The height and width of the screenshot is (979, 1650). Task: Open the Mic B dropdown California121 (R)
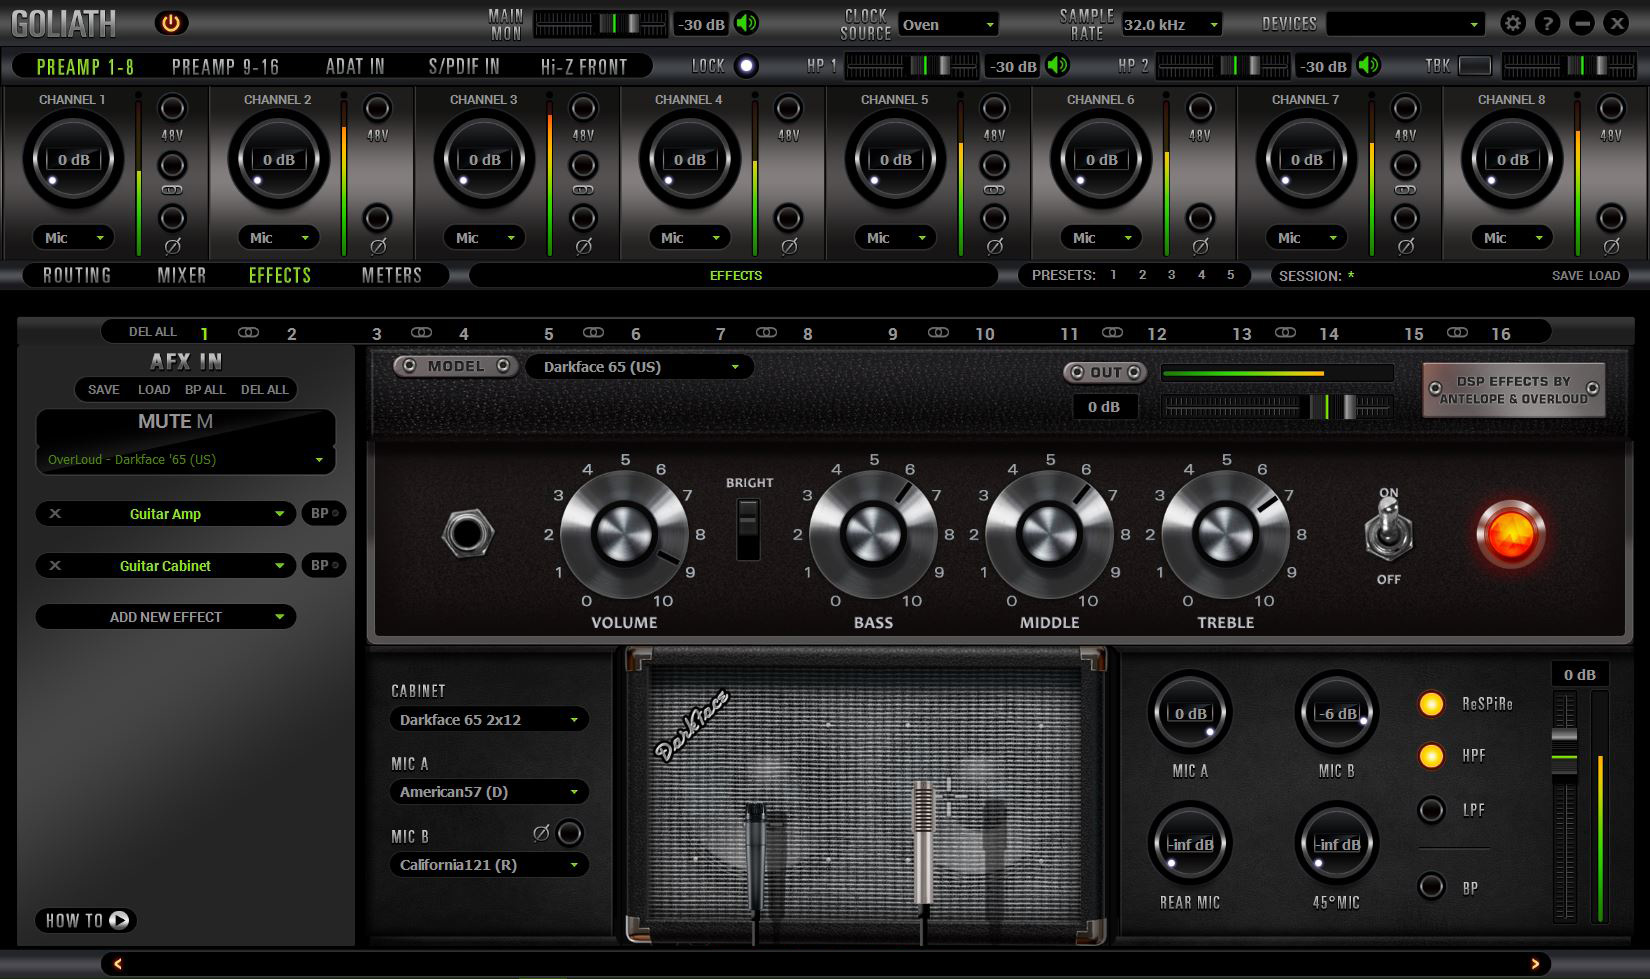488,865
